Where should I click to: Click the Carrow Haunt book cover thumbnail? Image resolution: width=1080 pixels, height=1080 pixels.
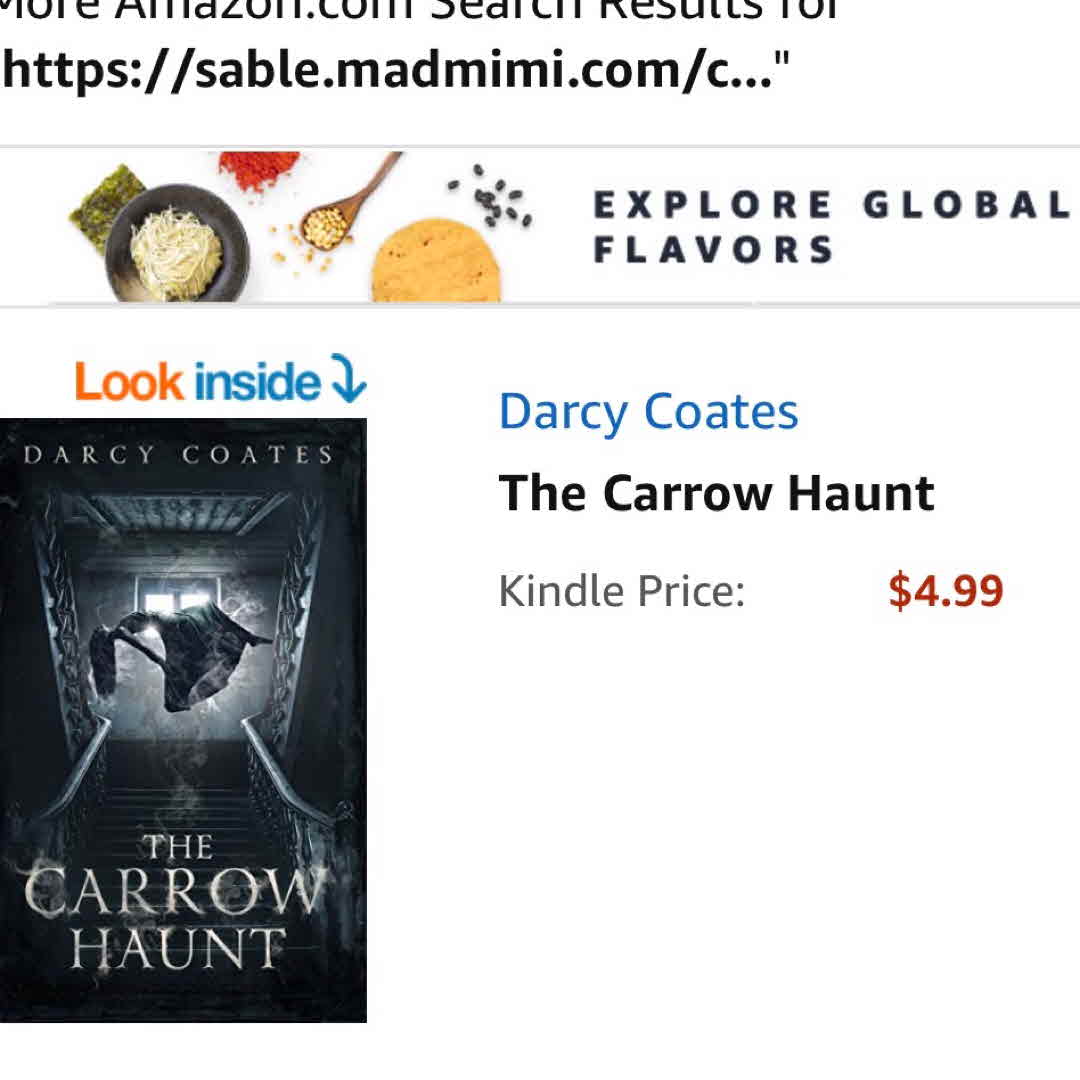click(x=183, y=720)
